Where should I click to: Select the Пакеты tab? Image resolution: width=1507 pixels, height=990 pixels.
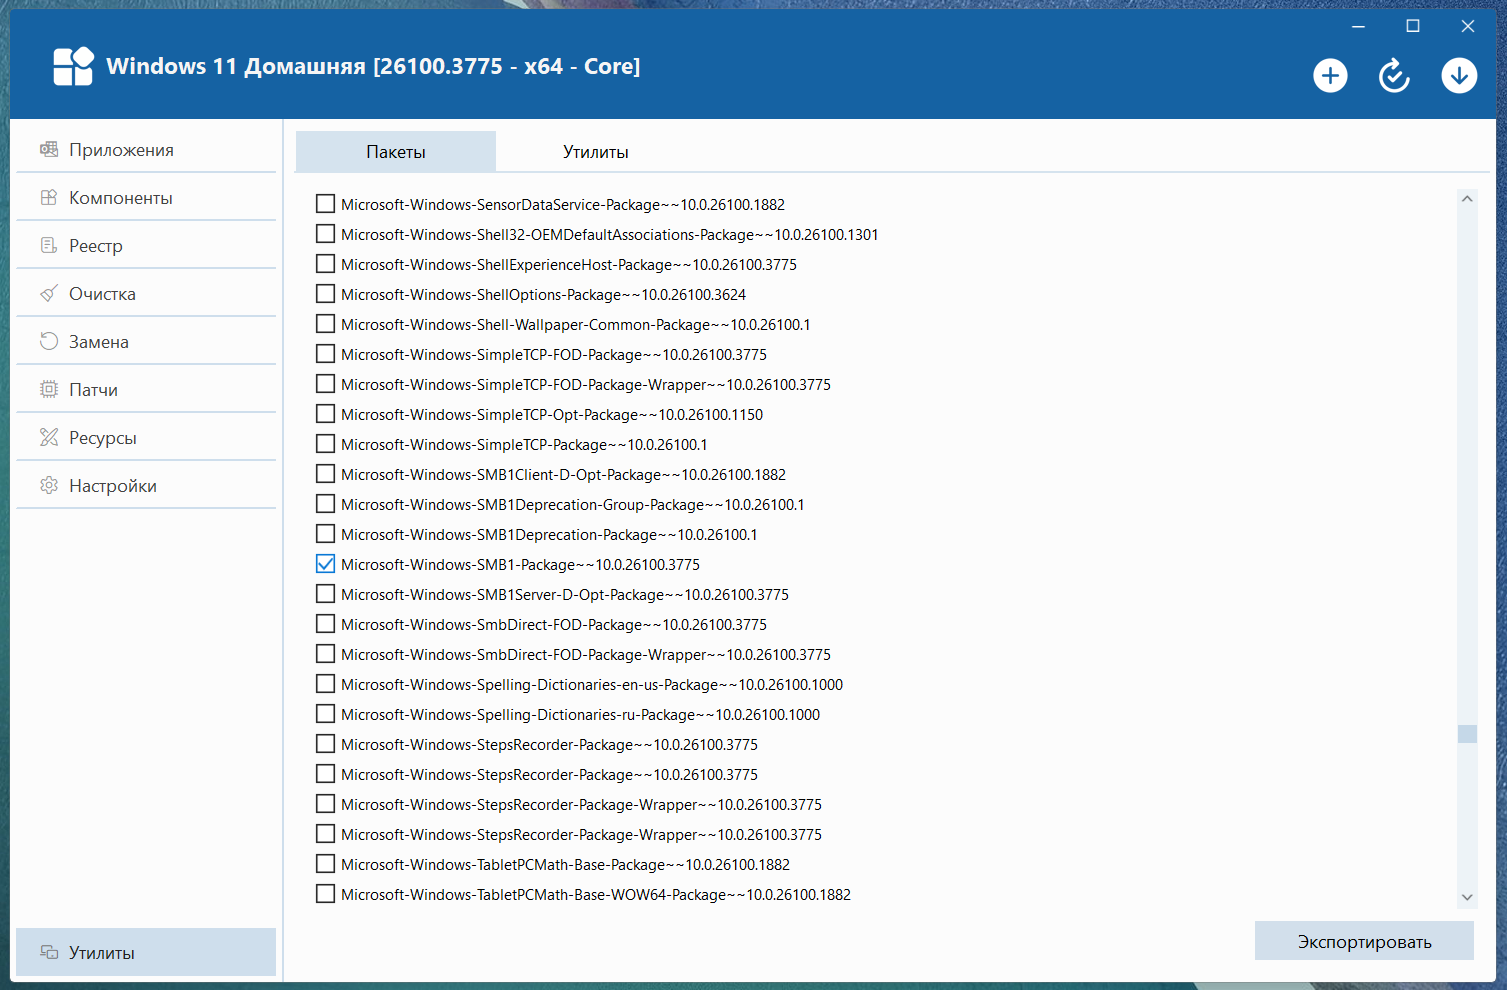point(396,152)
